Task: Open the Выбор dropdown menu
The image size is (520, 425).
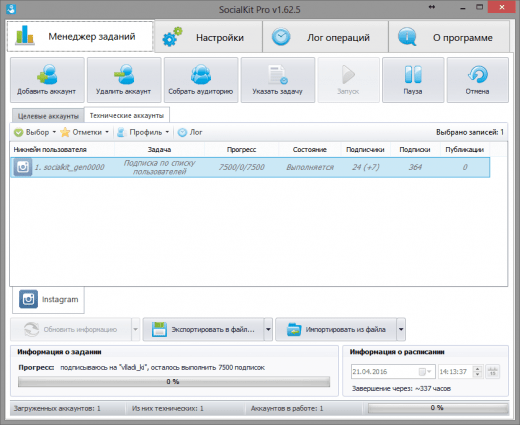Action: tap(35, 132)
